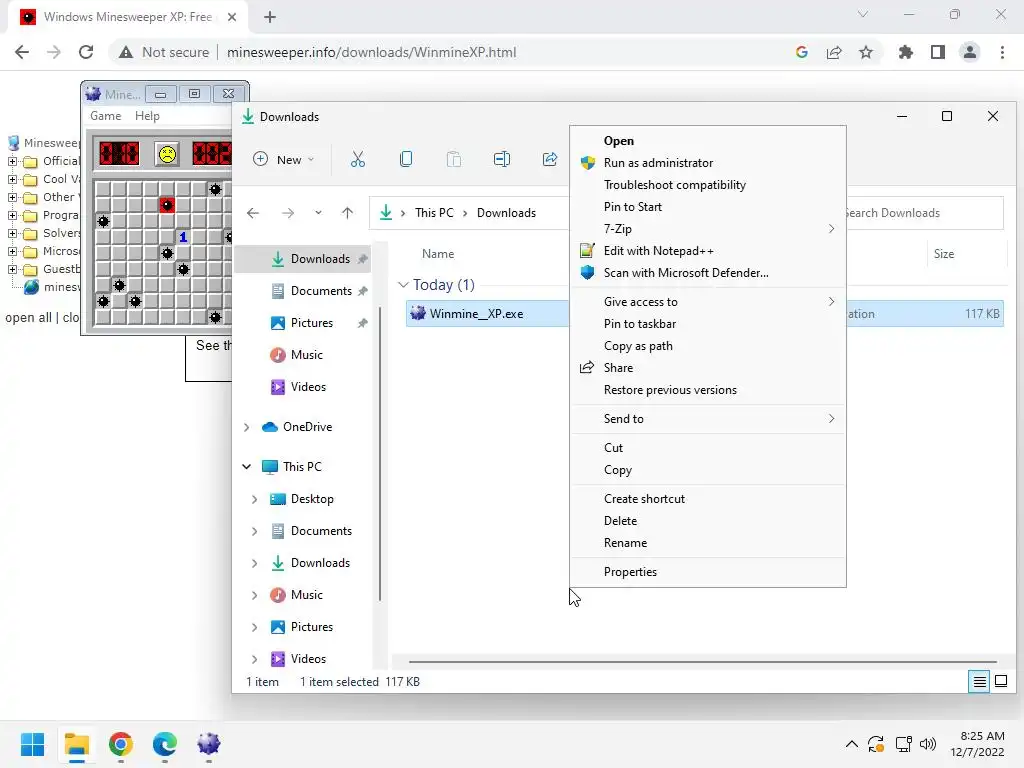Choose Pin to Start in context menu
Image resolution: width=1024 pixels, height=768 pixels.
pyautogui.click(x=708, y=207)
